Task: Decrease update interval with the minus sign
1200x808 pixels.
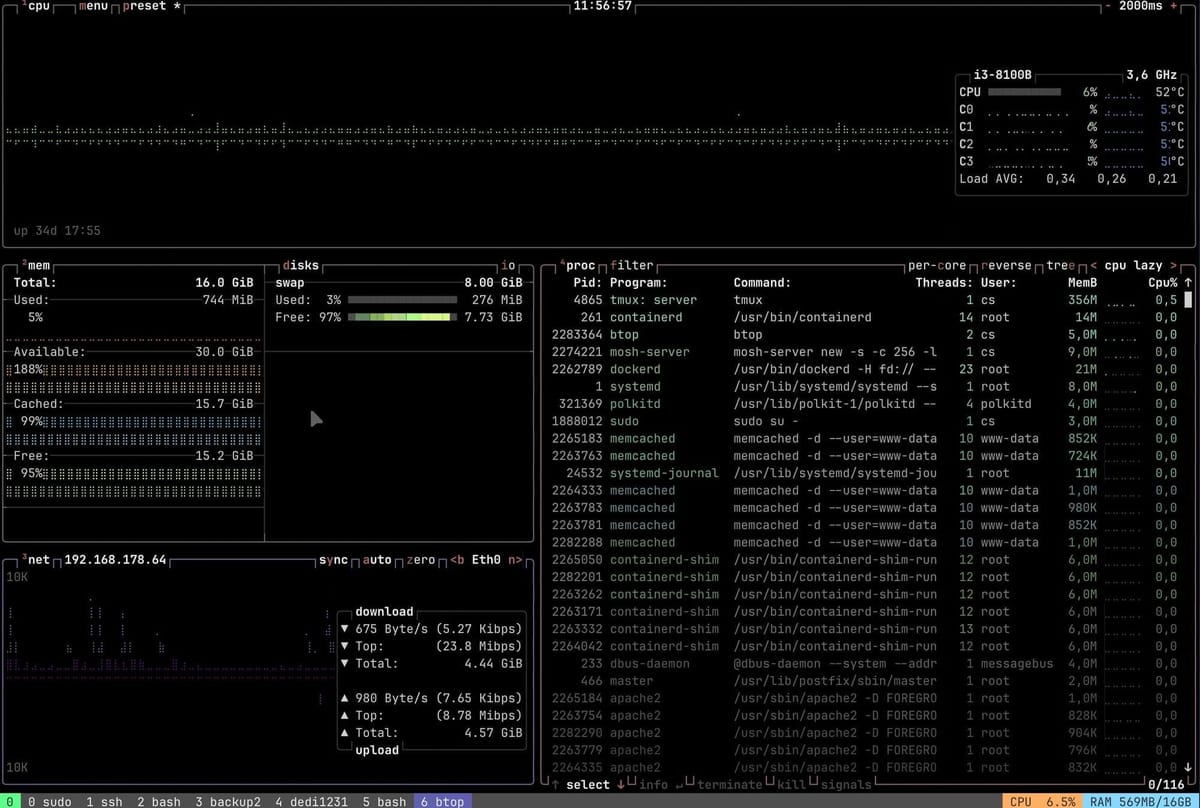Action: (1108, 6)
